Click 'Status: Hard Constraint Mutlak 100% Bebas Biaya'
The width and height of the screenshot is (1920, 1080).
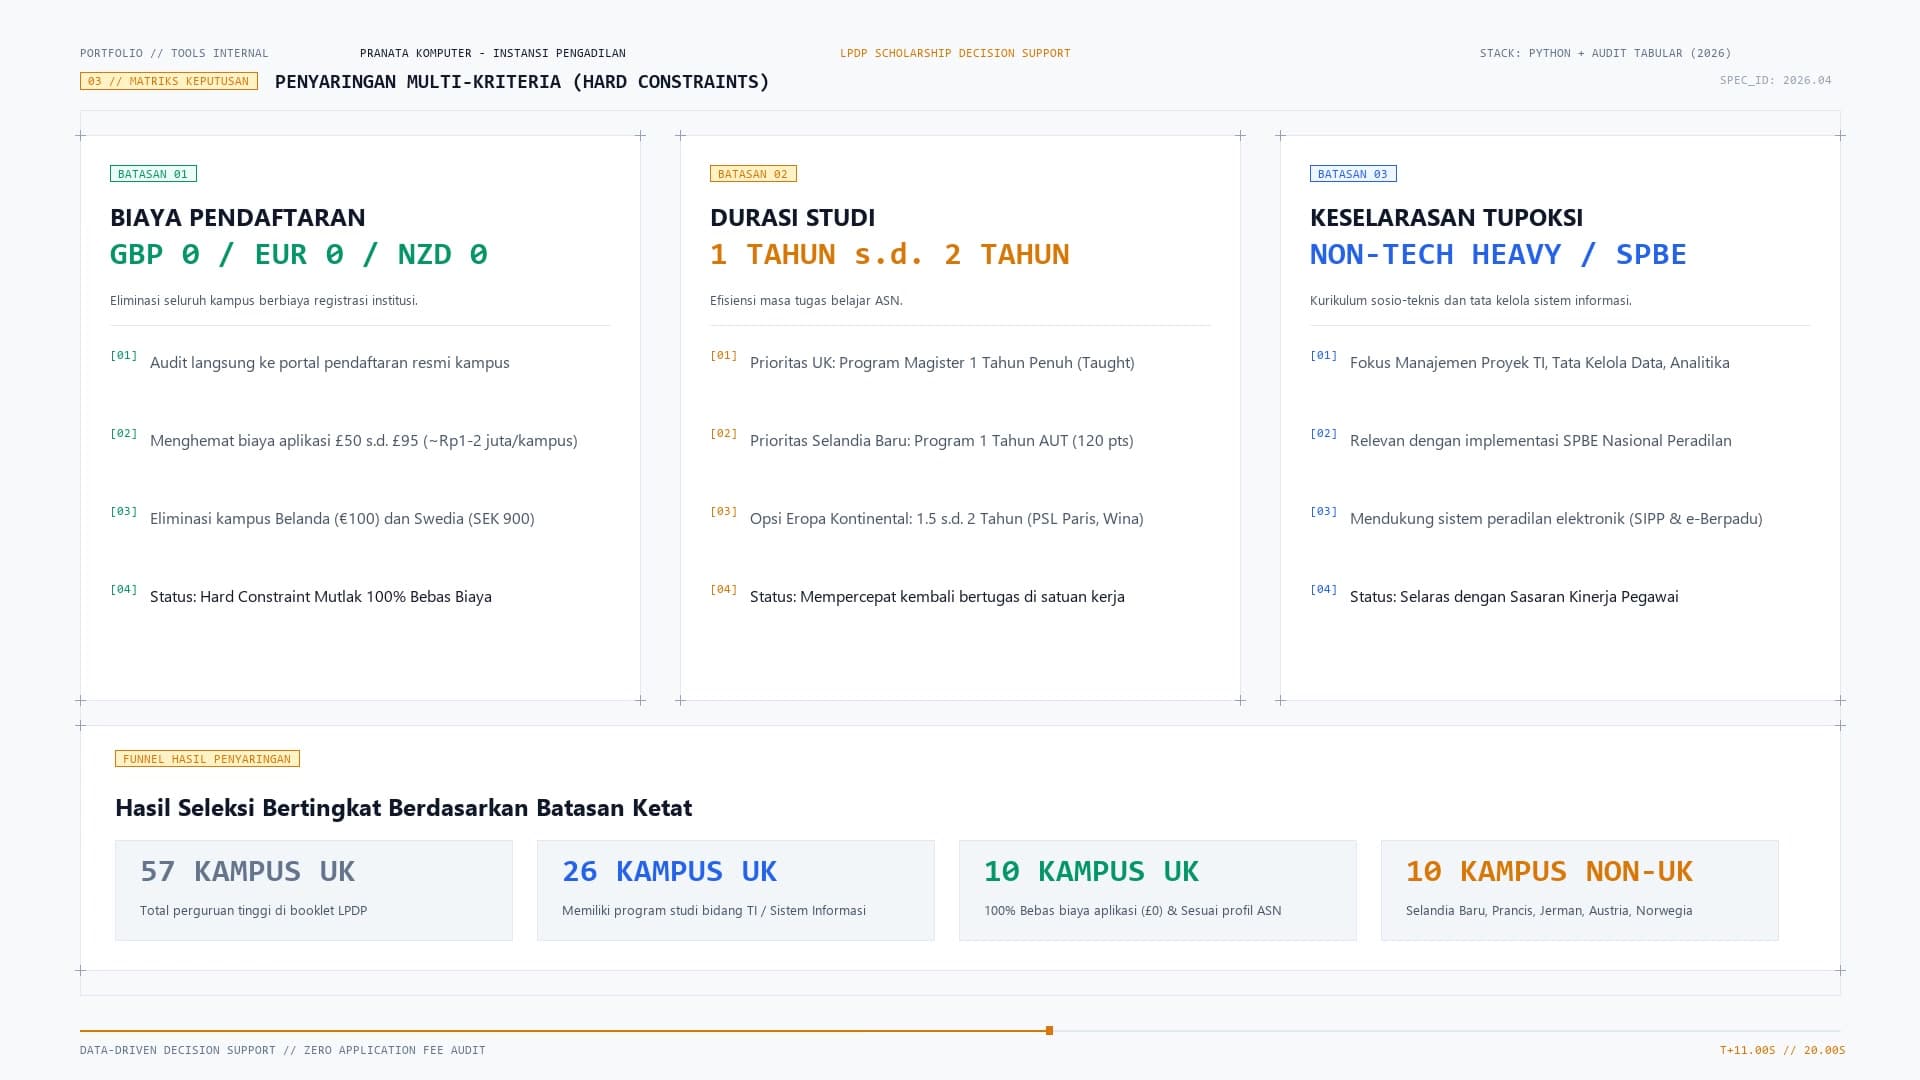pos(321,597)
